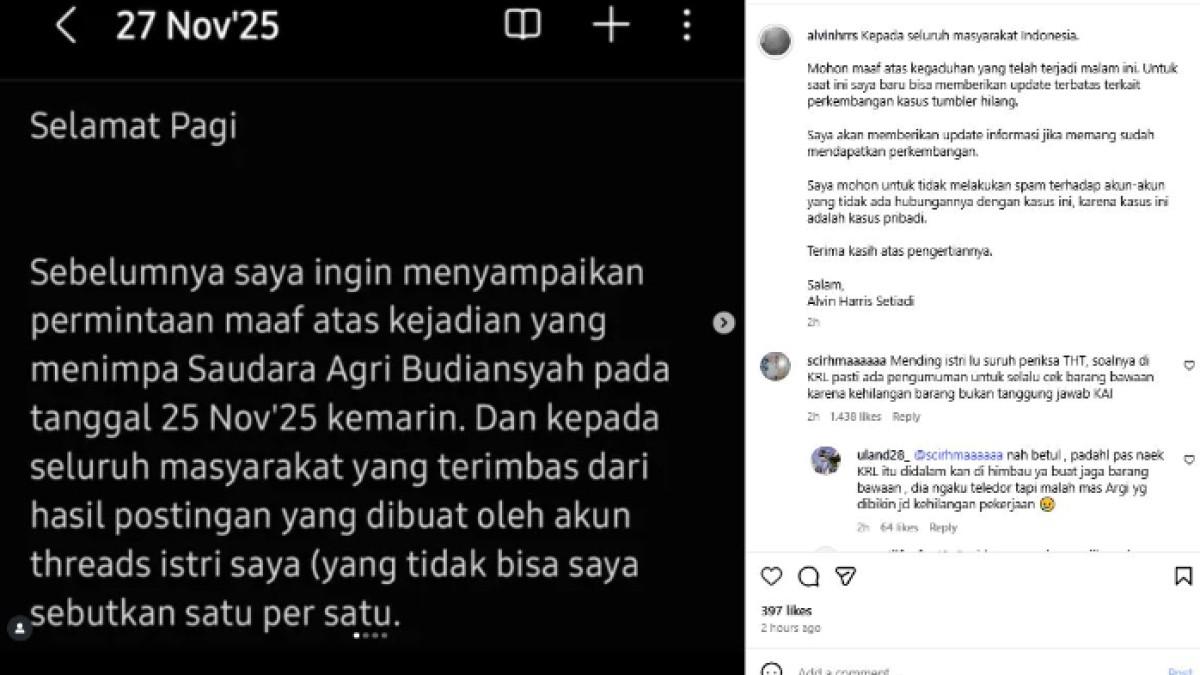Tap the back arrow beside 27 Nov'25

point(66,25)
